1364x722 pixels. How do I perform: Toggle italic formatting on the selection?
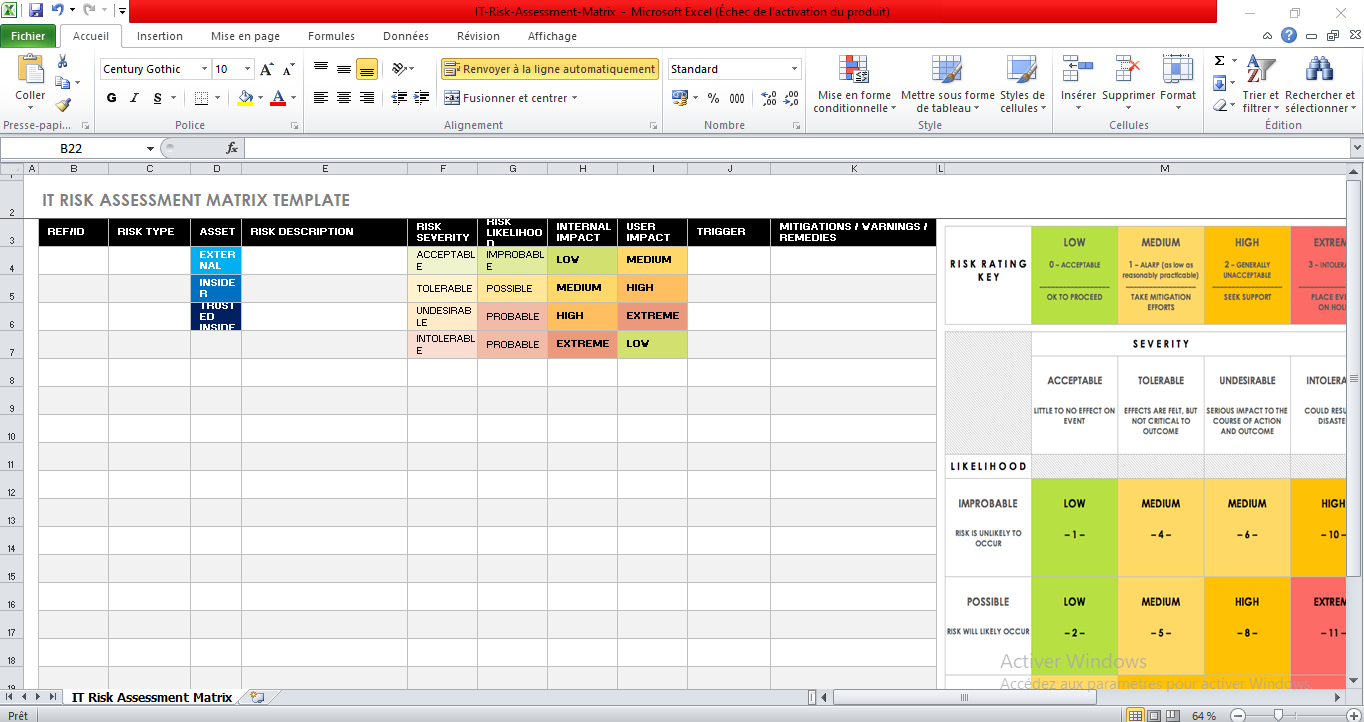(x=133, y=98)
